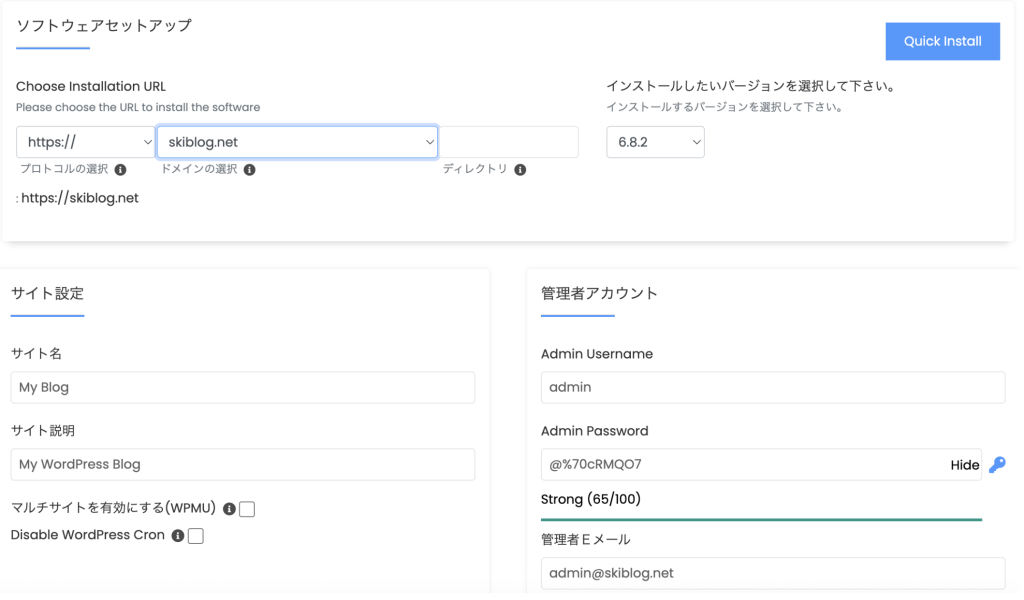The height and width of the screenshot is (600, 1024).
Task: Click the info icon next to ディレクトリ
Action: coord(520,170)
